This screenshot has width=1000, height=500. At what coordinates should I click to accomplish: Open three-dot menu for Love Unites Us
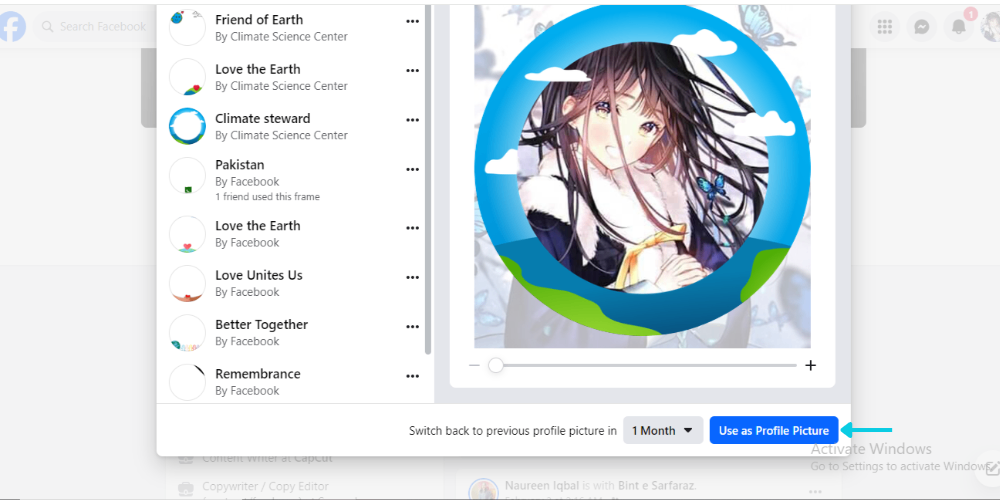[x=413, y=277]
